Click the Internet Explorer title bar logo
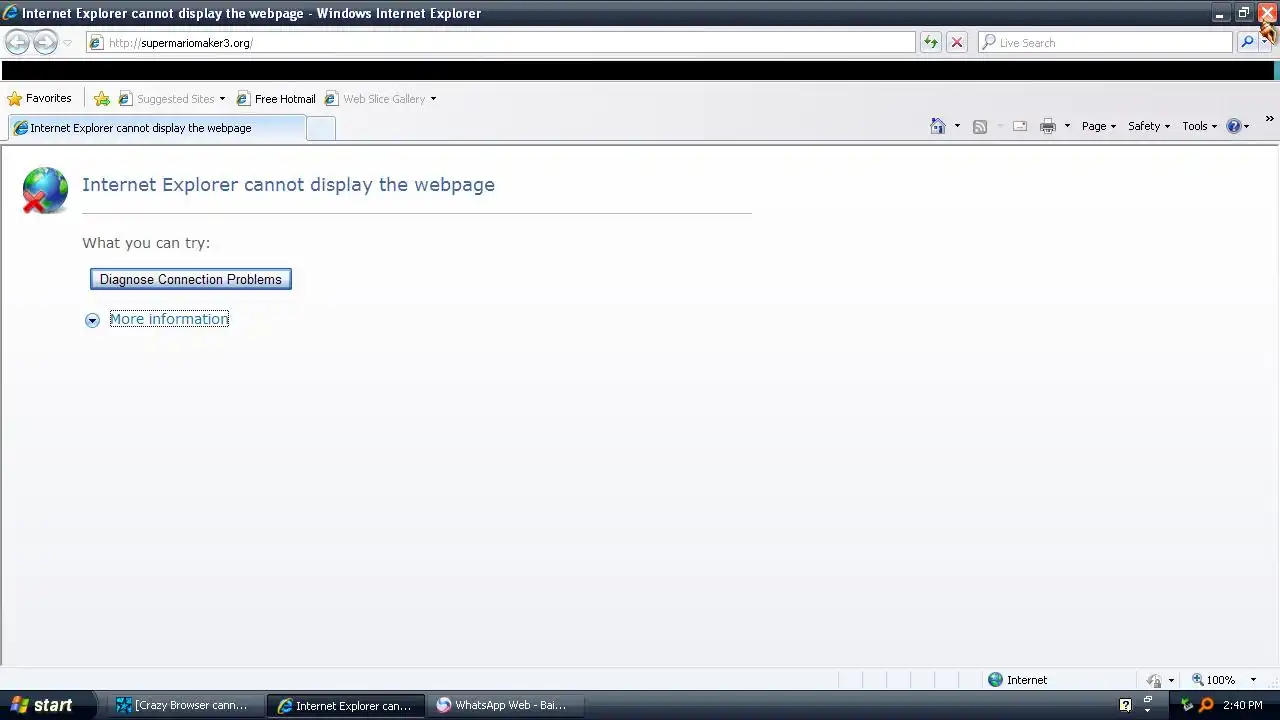 tap(10, 13)
